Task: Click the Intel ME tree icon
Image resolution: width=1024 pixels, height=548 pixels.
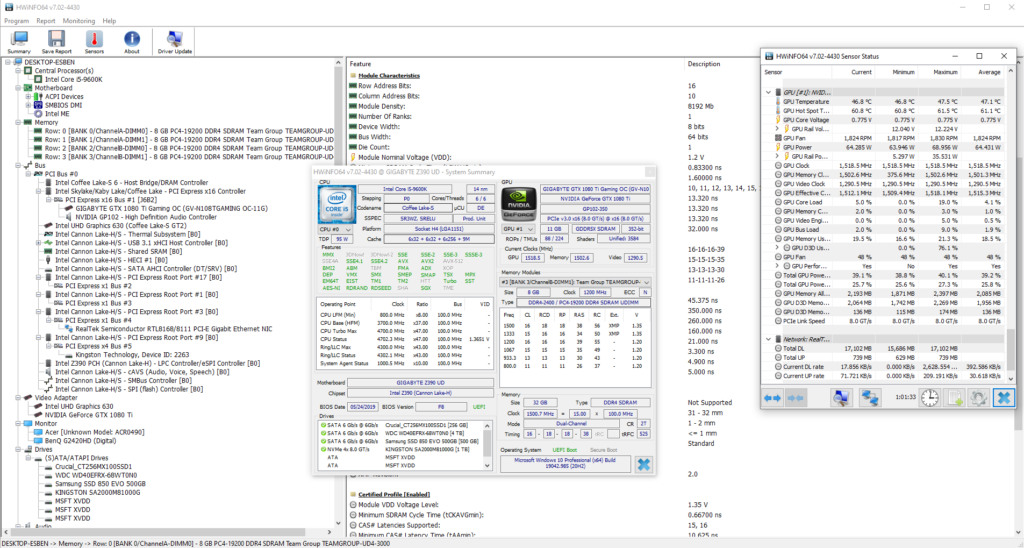Action: point(39,114)
